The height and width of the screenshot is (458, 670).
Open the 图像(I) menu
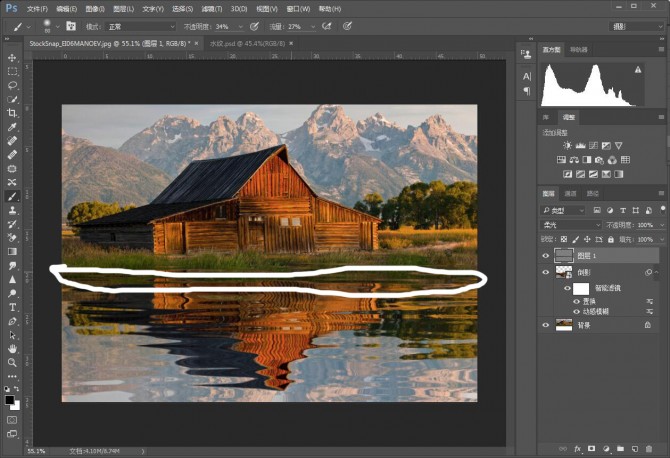[x=95, y=8]
